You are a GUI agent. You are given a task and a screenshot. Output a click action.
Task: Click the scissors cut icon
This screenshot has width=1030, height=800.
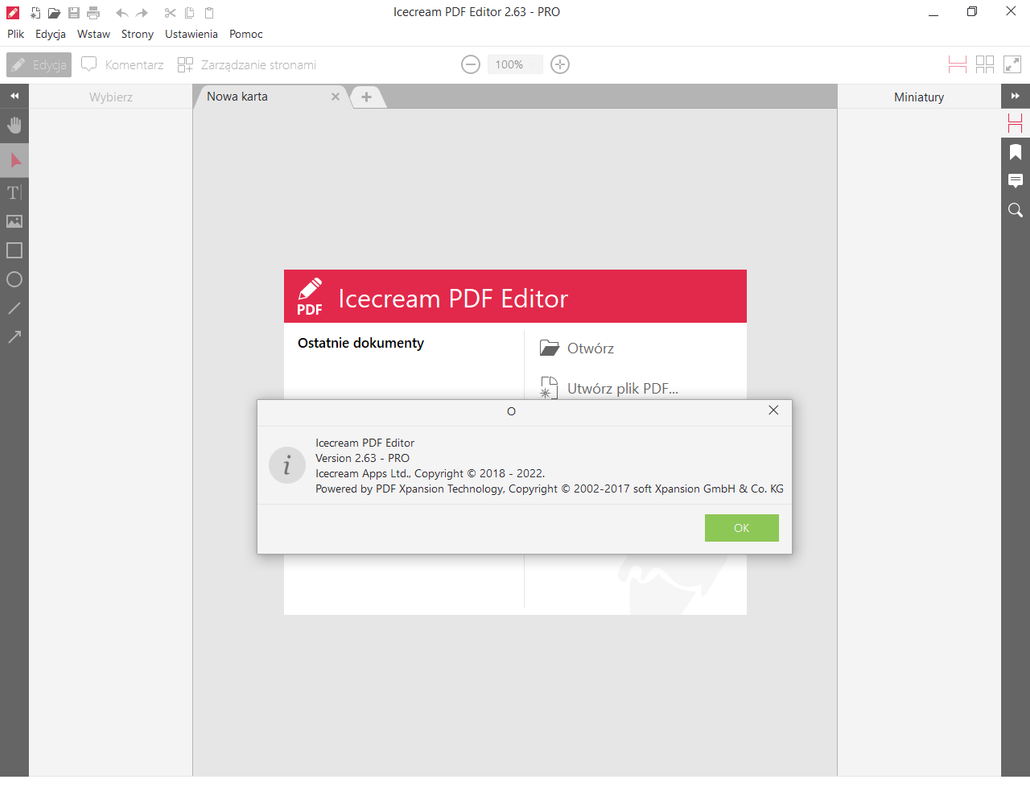click(x=170, y=12)
